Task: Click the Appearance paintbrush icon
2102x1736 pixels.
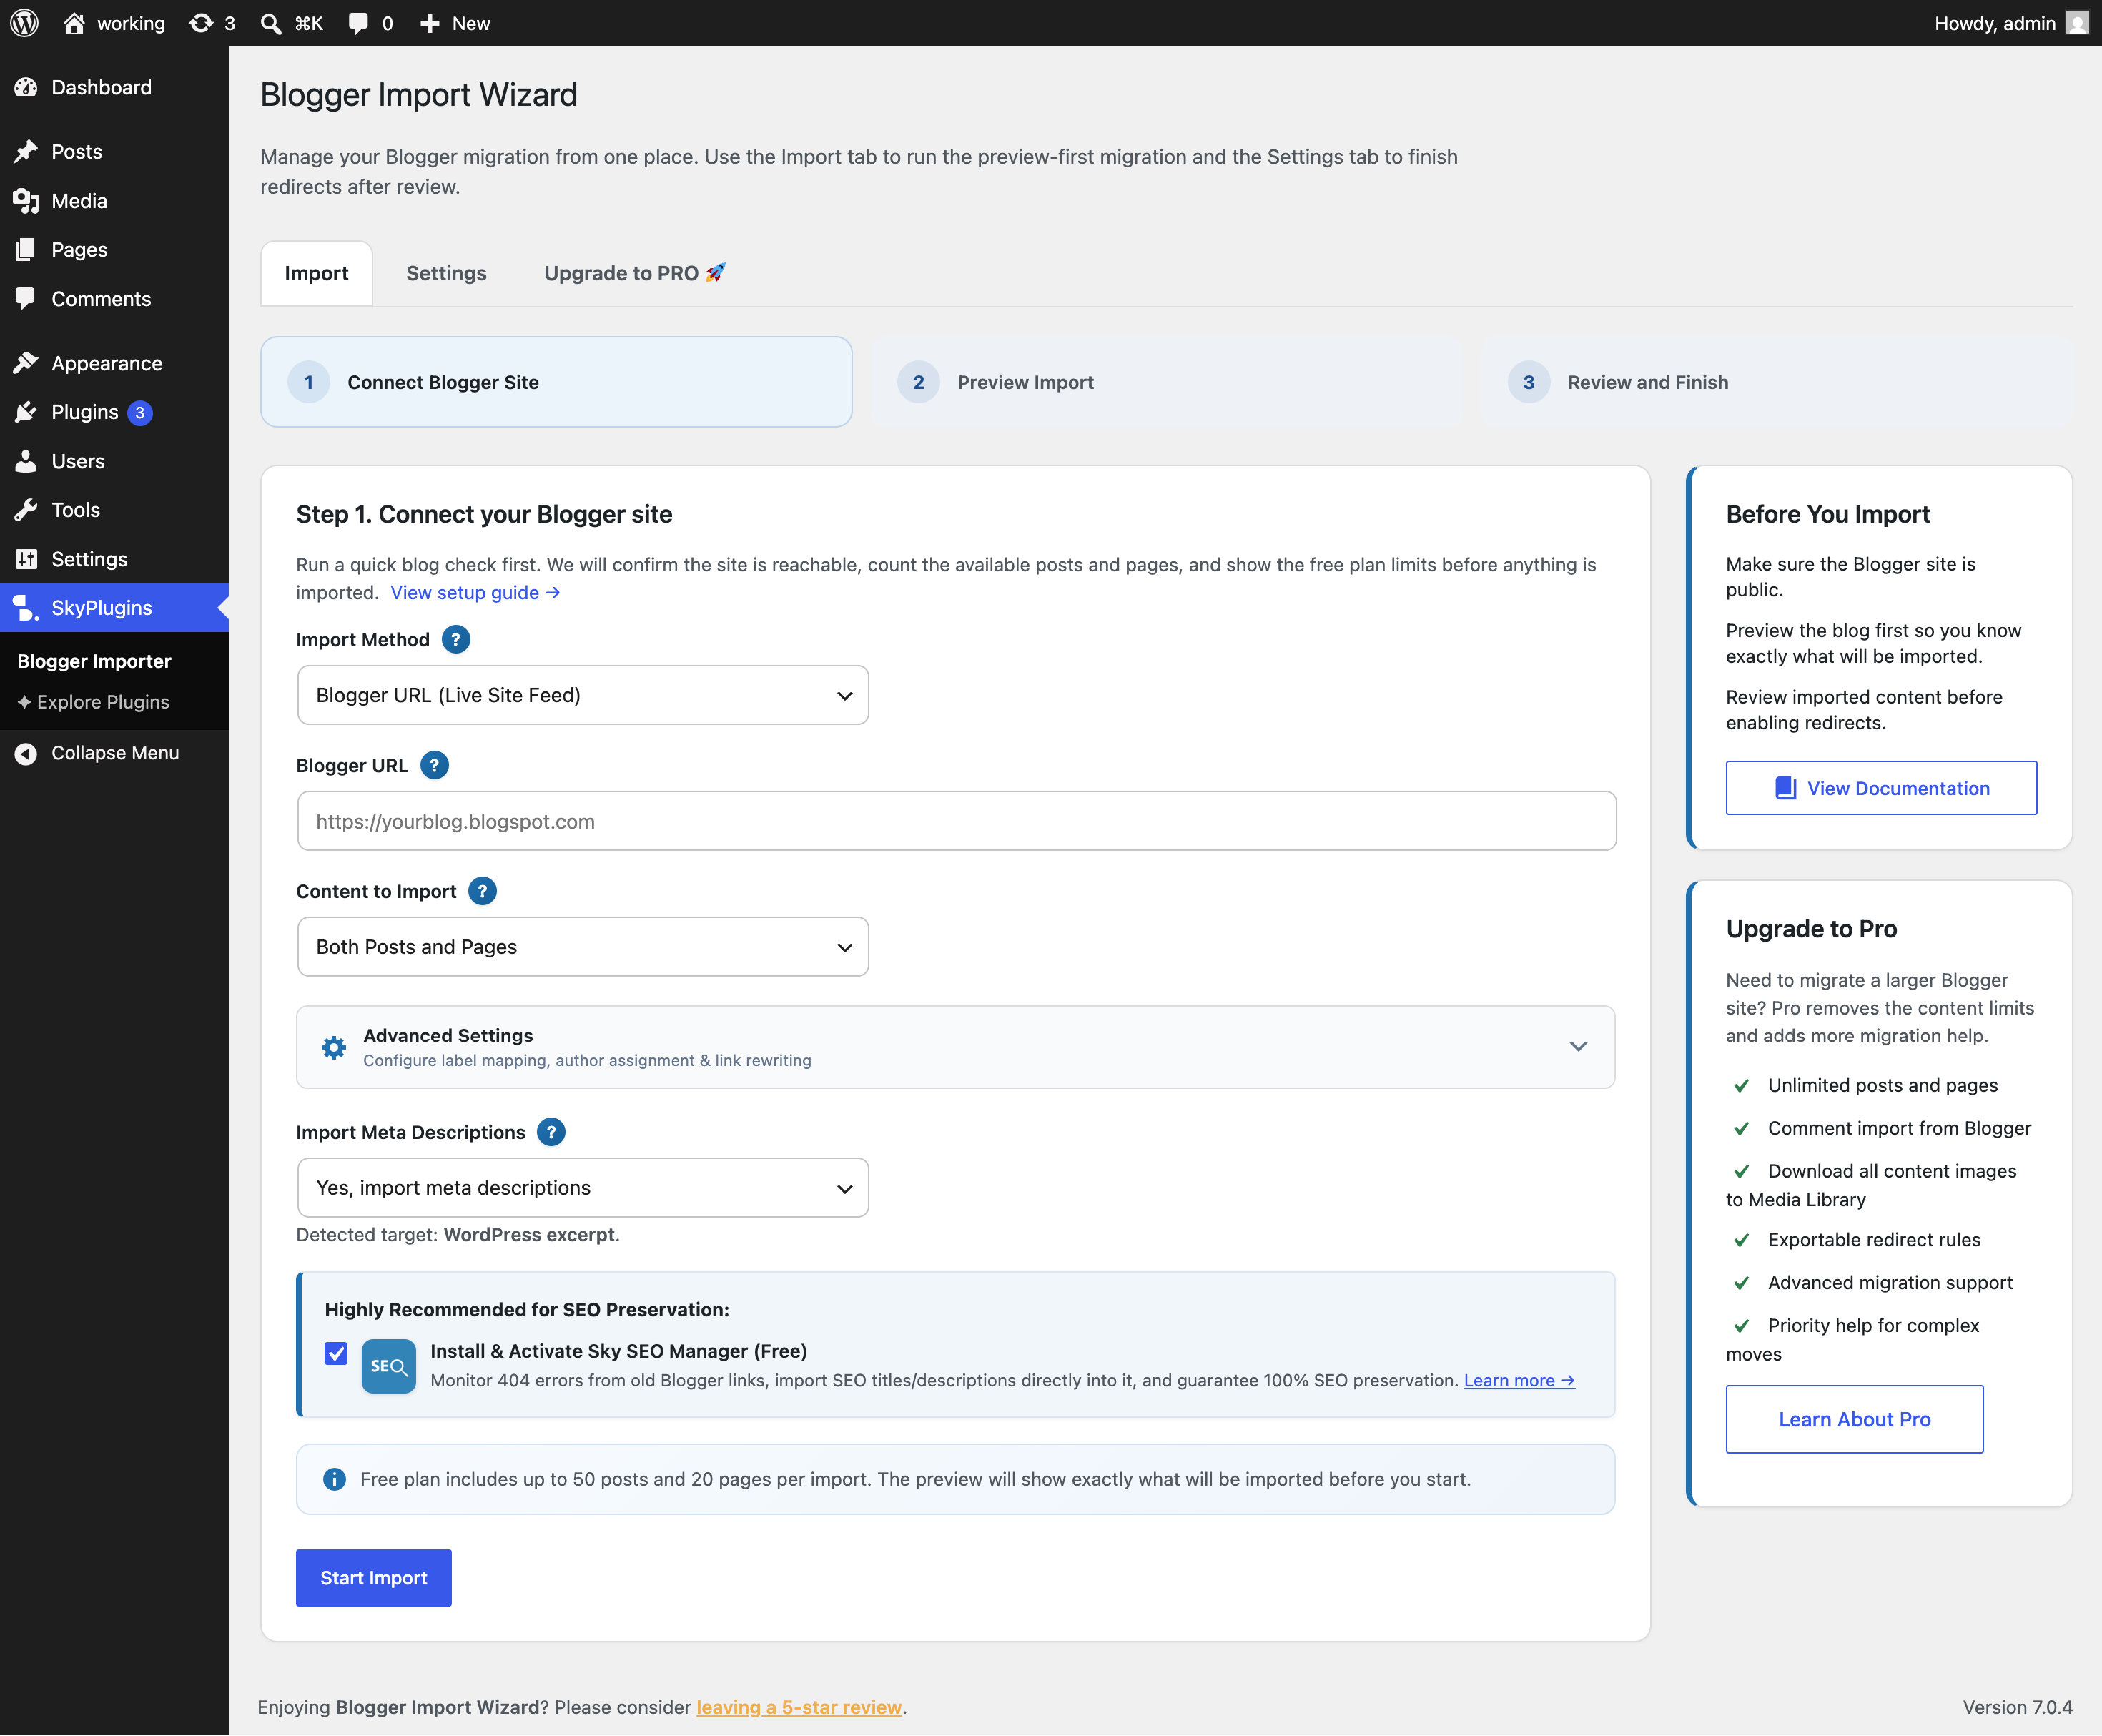Action: (x=26, y=363)
